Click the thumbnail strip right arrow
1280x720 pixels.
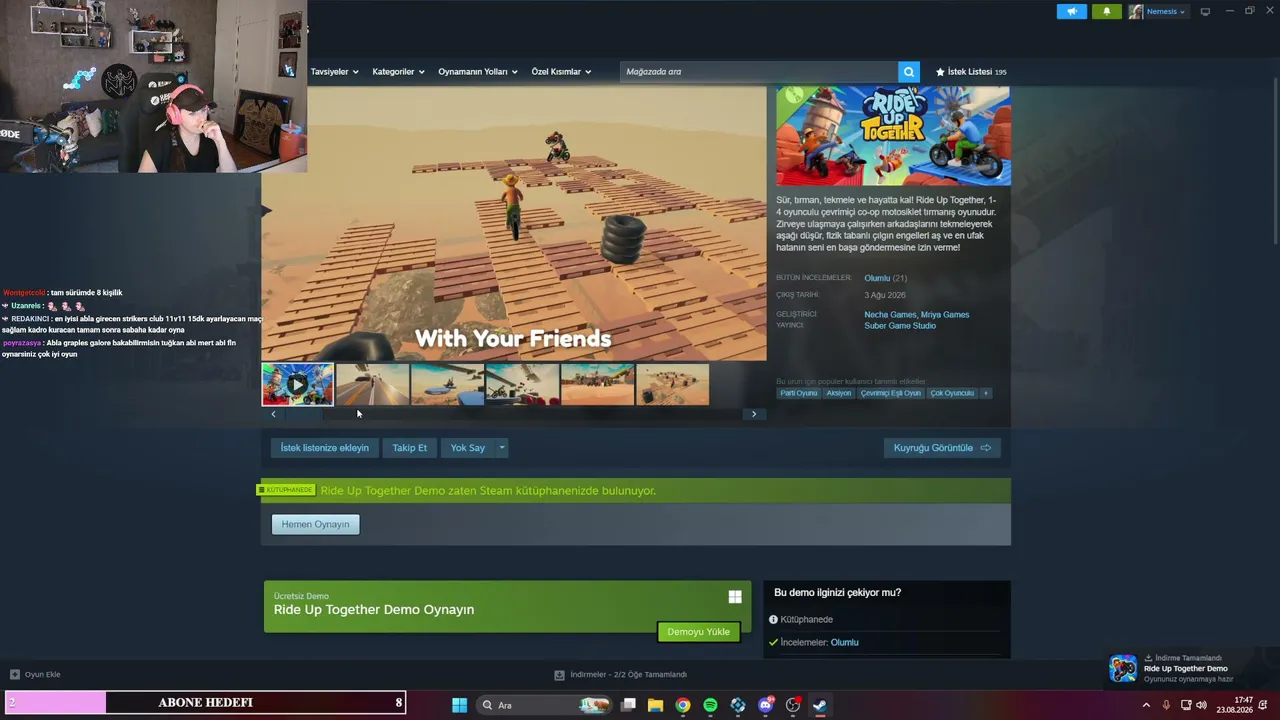tap(754, 414)
